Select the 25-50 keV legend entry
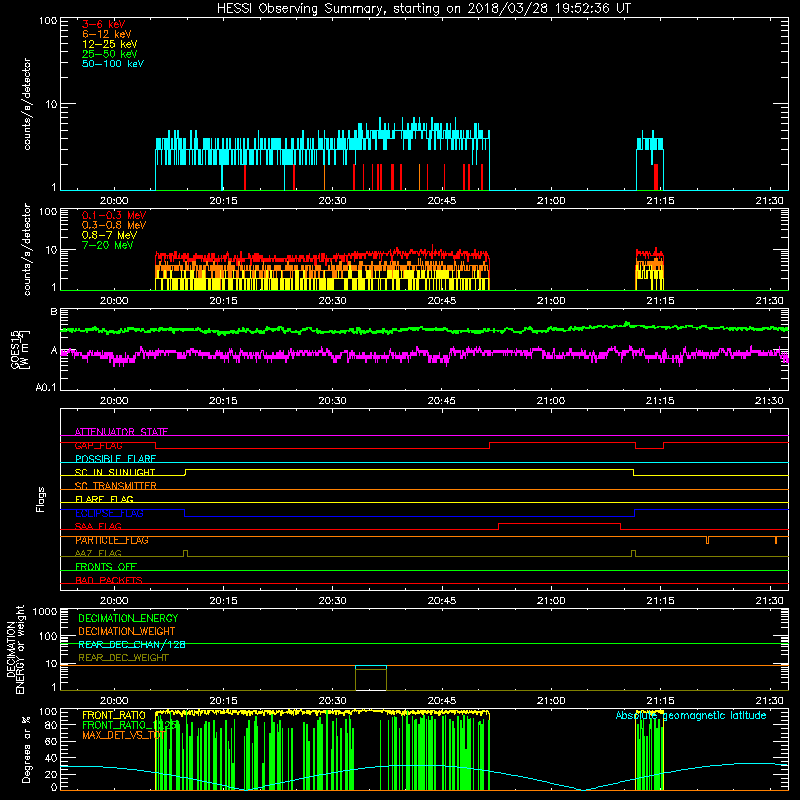 pyautogui.click(x=109, y=54)
